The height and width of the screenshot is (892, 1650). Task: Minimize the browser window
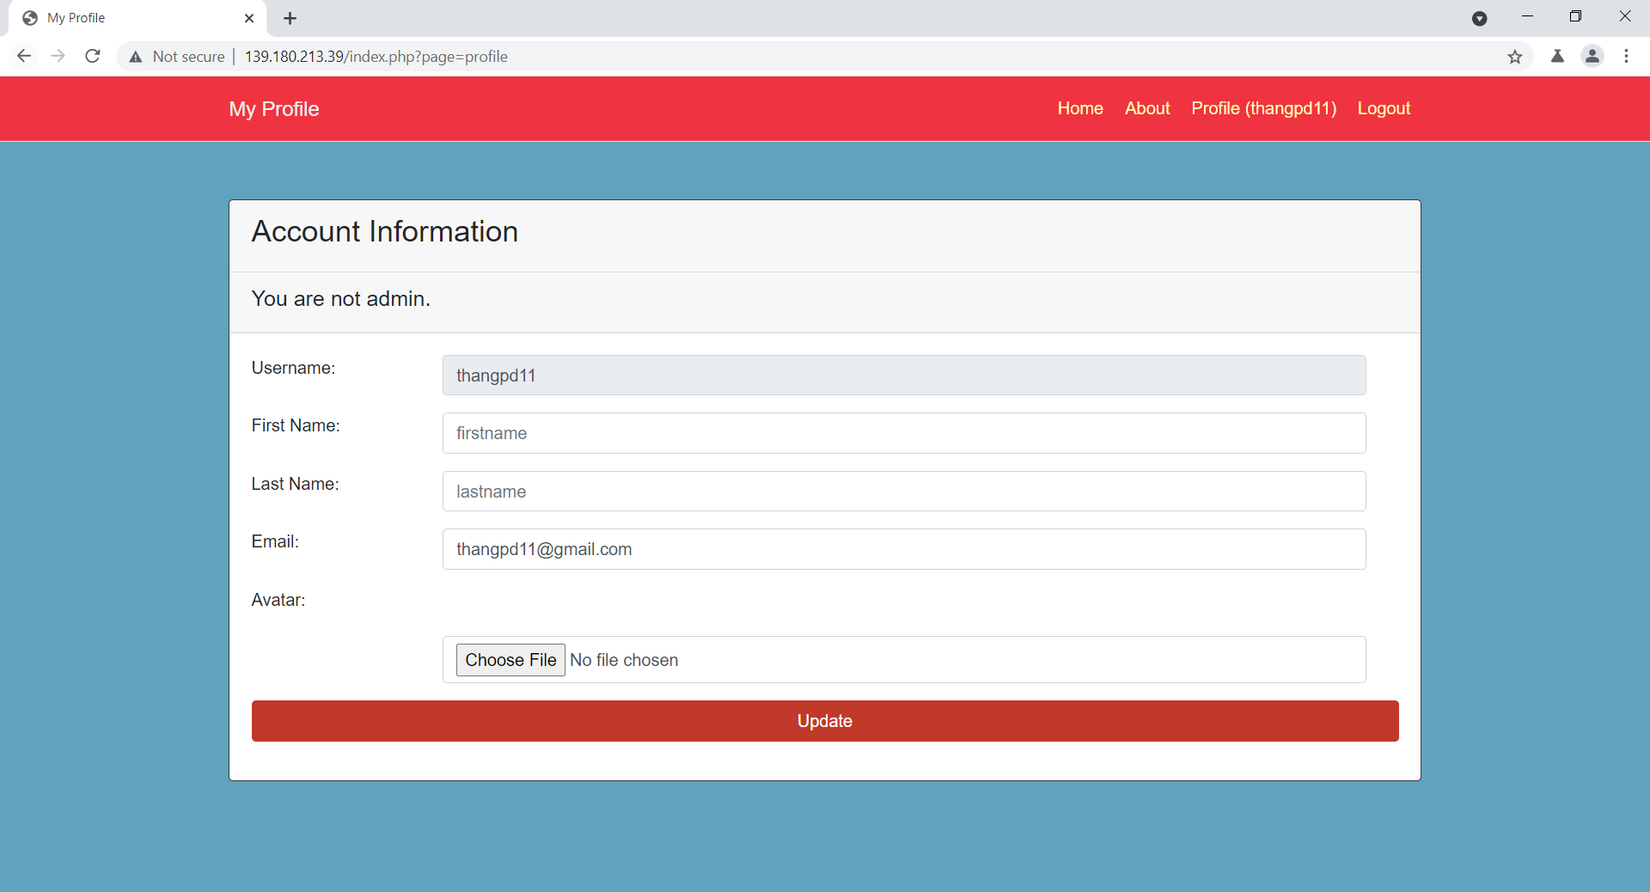pyautogui.click(x=1527, y=17)
